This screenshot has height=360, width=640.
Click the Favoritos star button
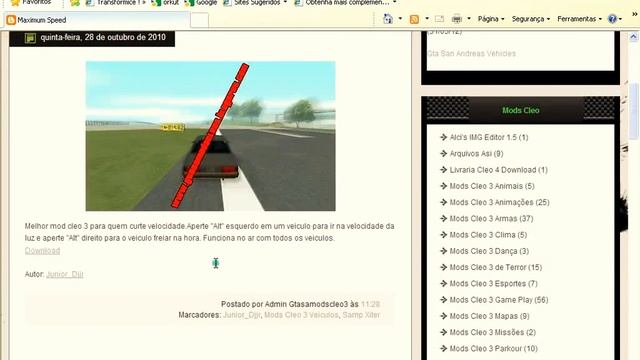[x=31, y=2]
